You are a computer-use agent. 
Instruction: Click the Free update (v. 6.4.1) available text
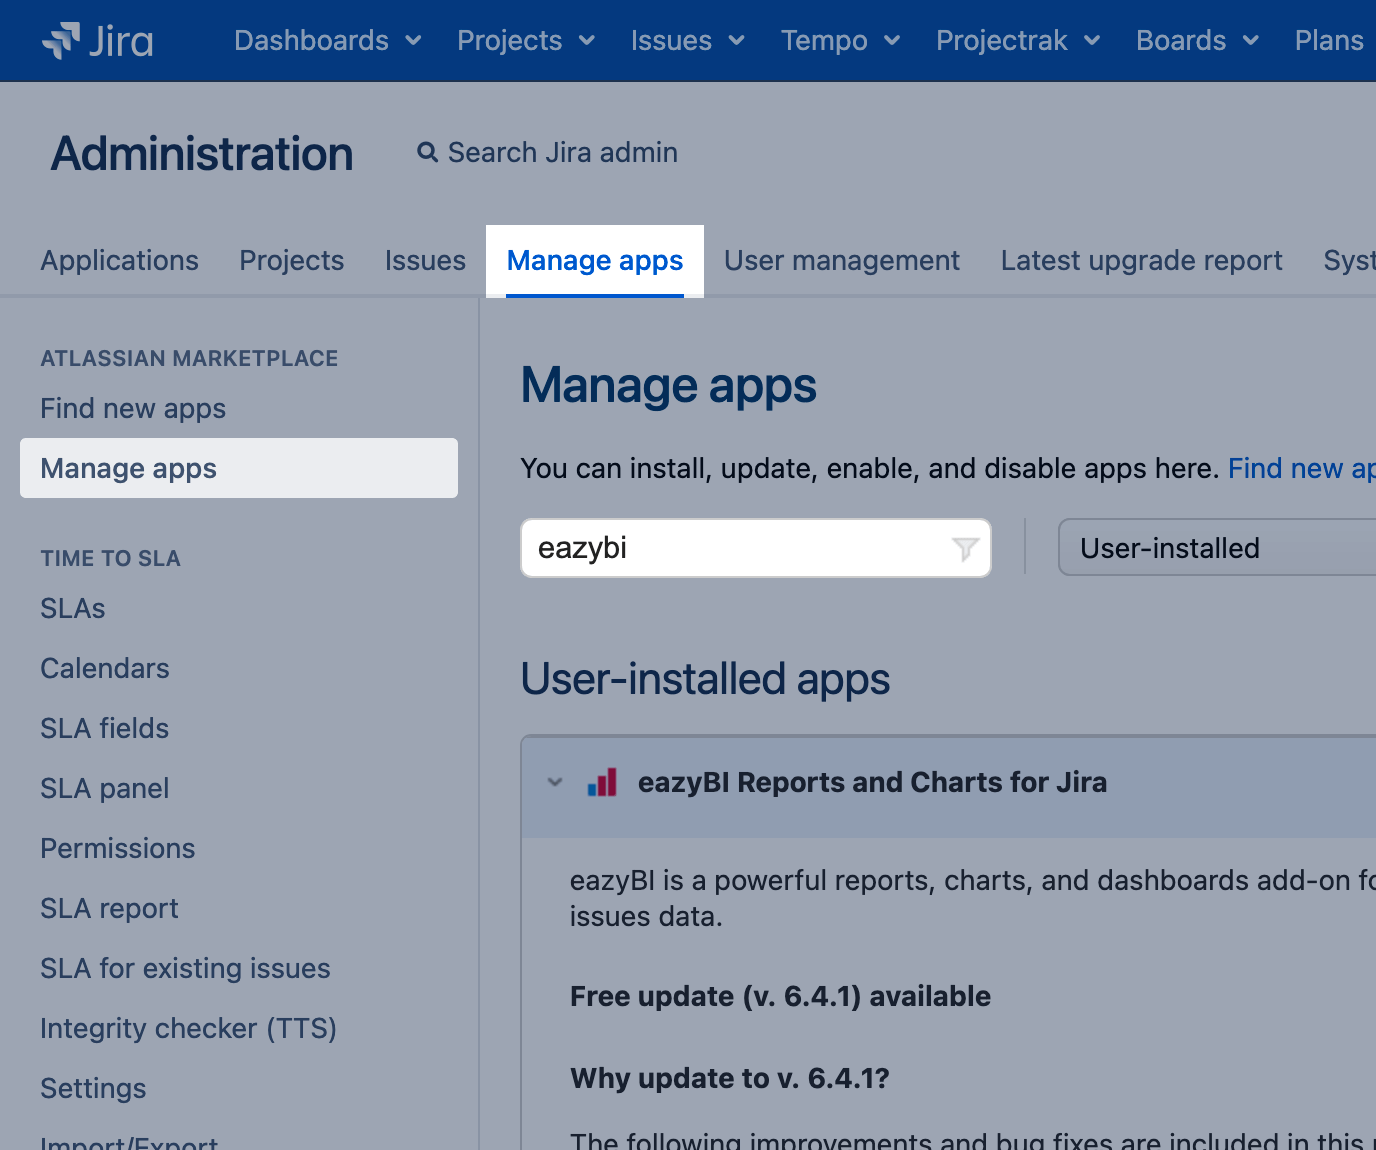(780, 996)
